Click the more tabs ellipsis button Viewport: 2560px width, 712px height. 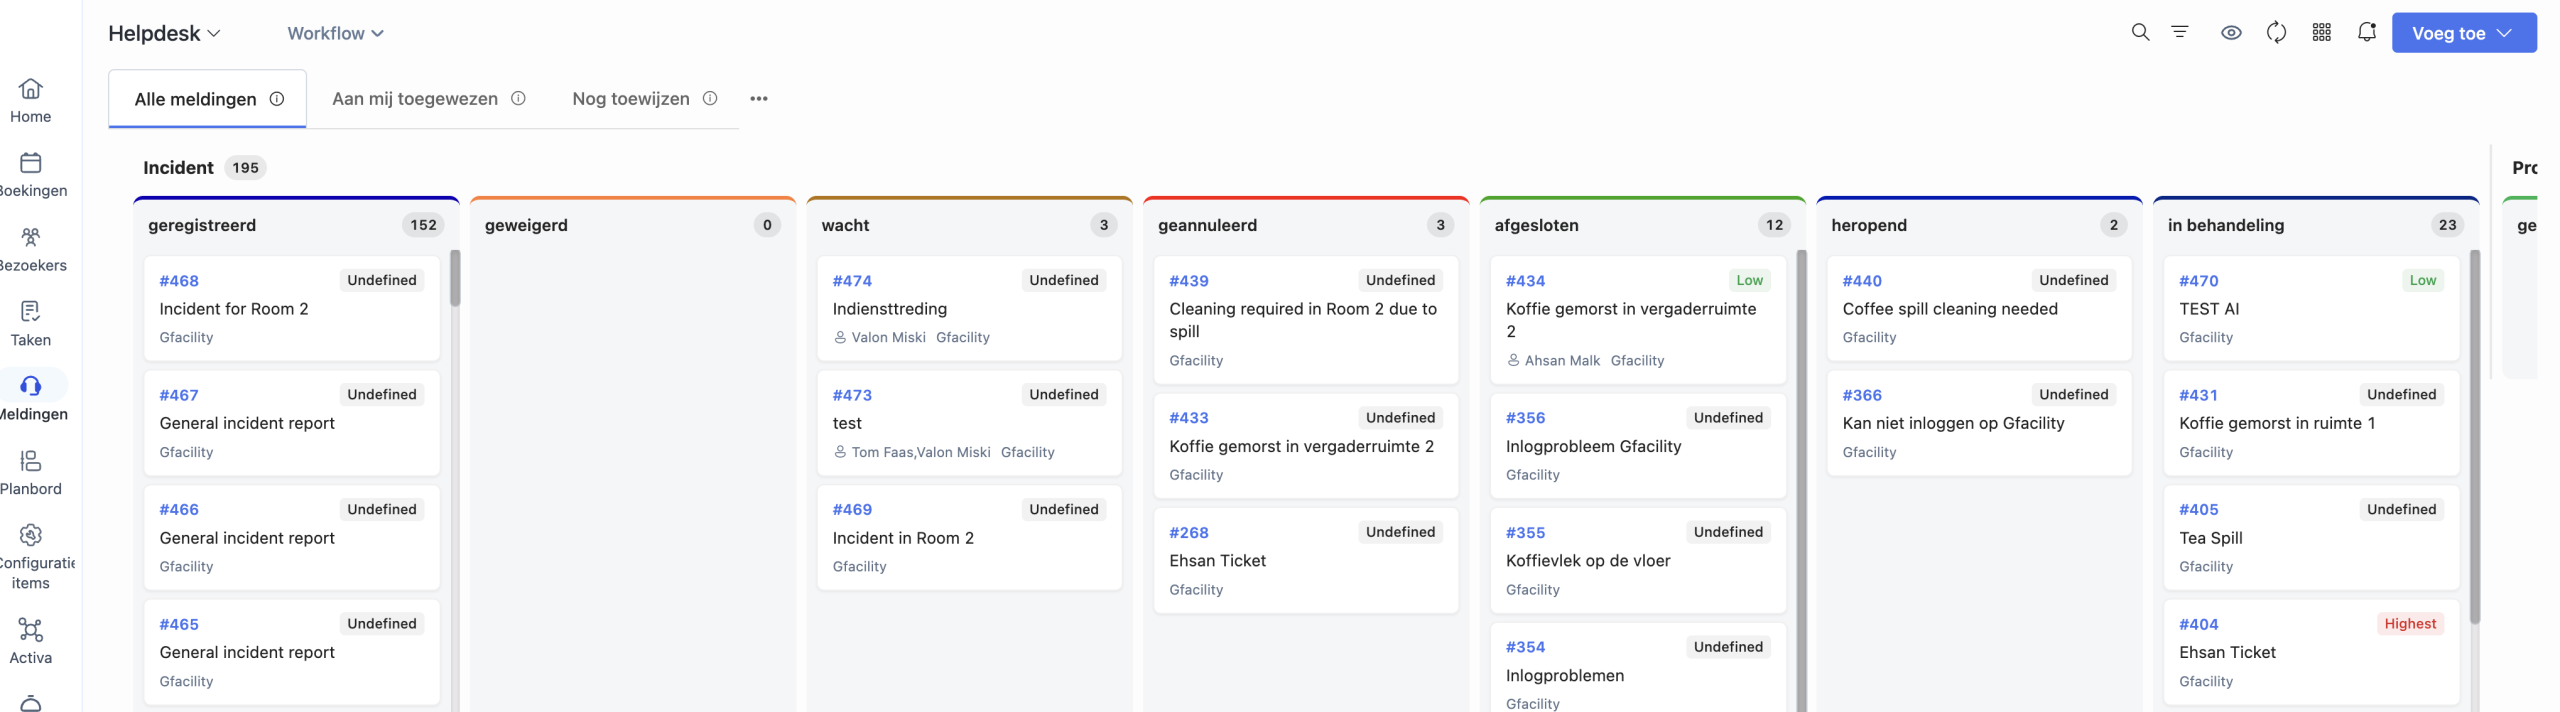tap(759, 99)
